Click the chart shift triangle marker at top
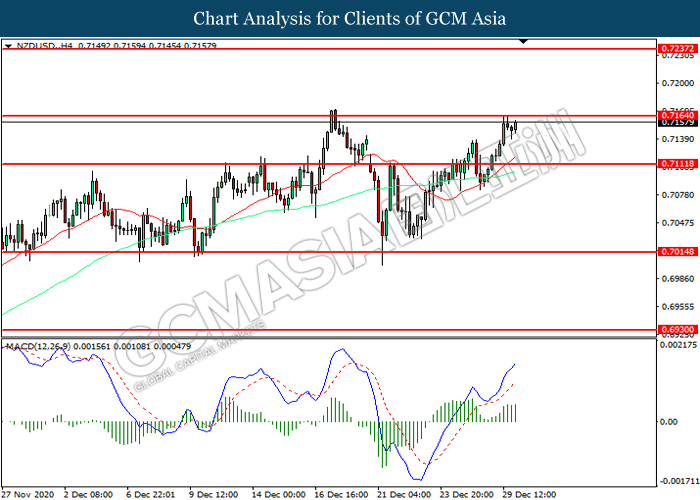The height and width of the screenshot is (500, 700). point(524,42)
